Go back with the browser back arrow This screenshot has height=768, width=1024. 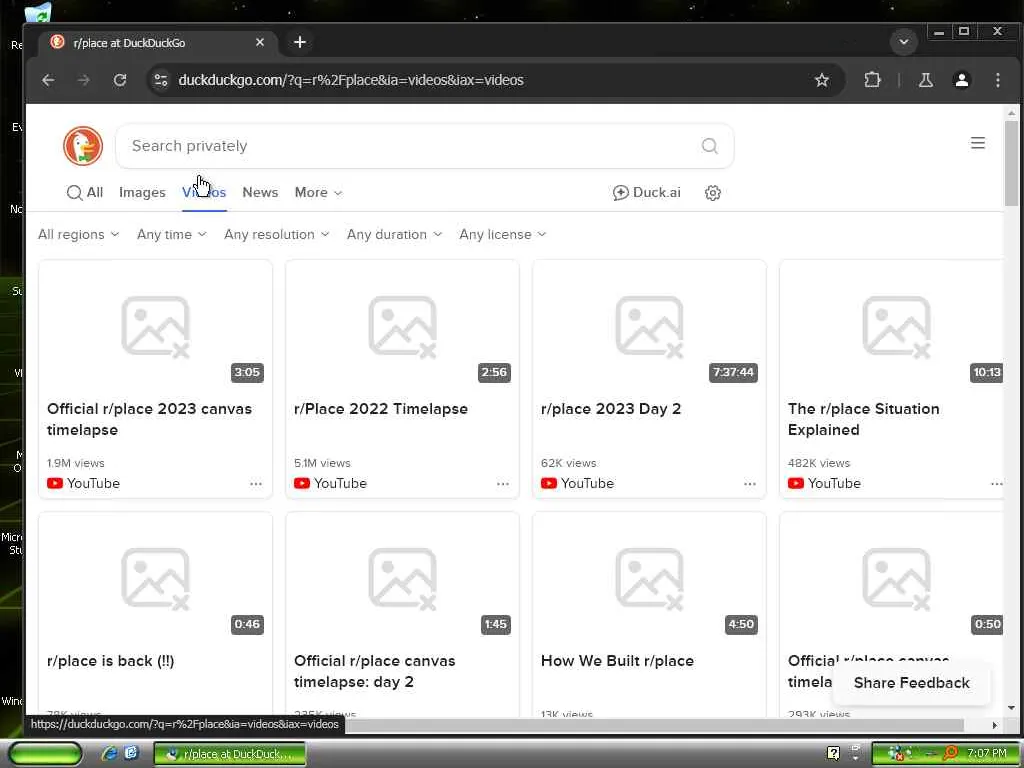[x=48, y=80]
